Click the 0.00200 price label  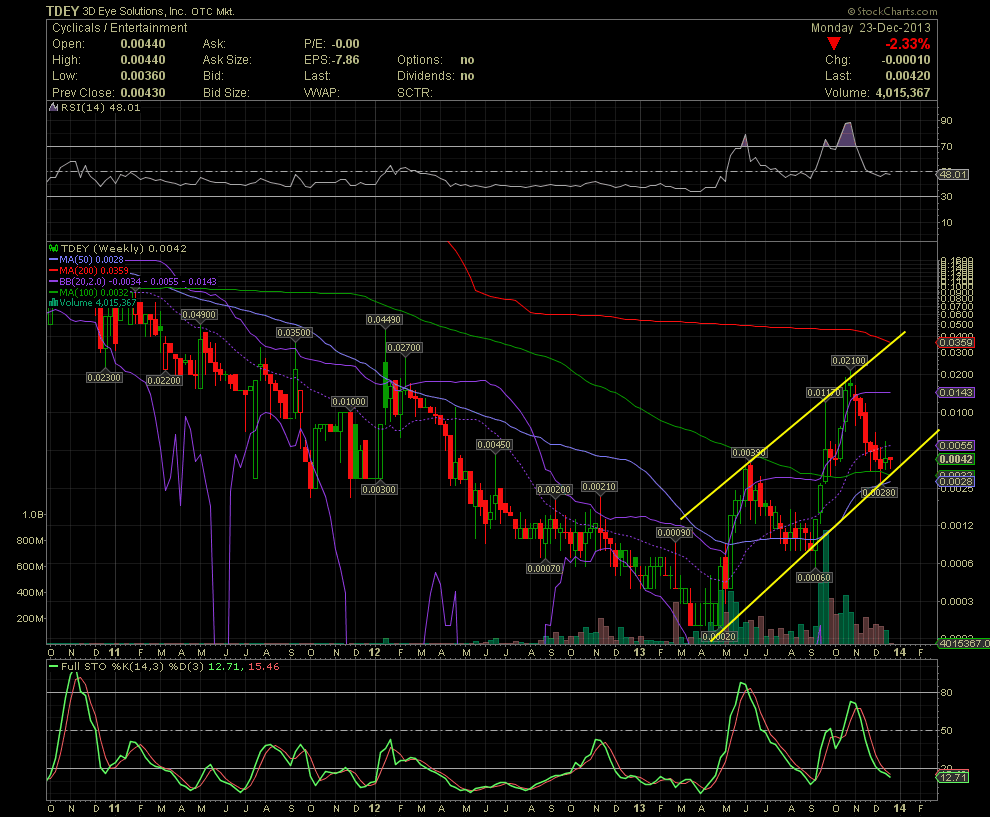[554, 489]
